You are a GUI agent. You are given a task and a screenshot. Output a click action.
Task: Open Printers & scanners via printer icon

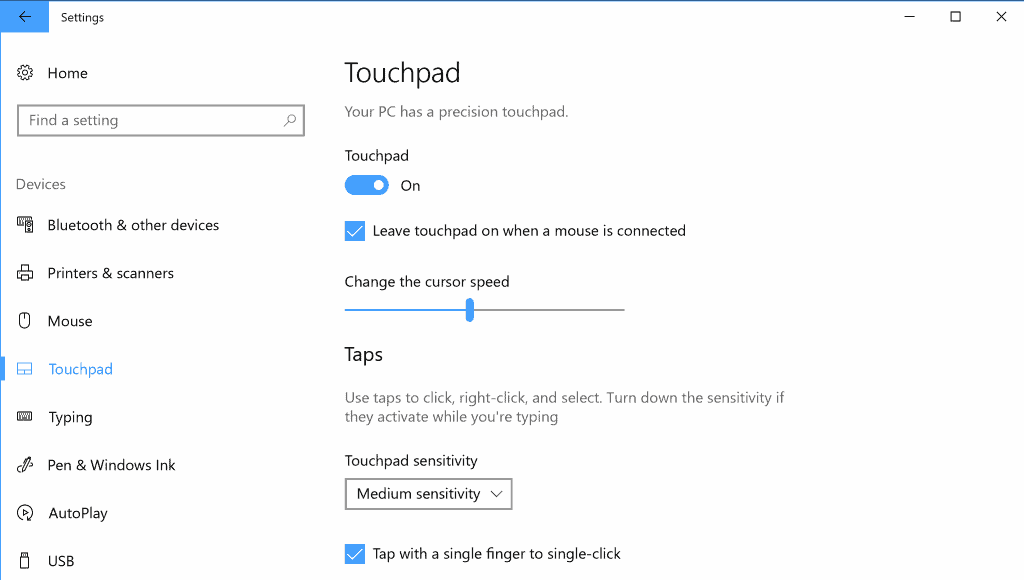coord(25,273)
